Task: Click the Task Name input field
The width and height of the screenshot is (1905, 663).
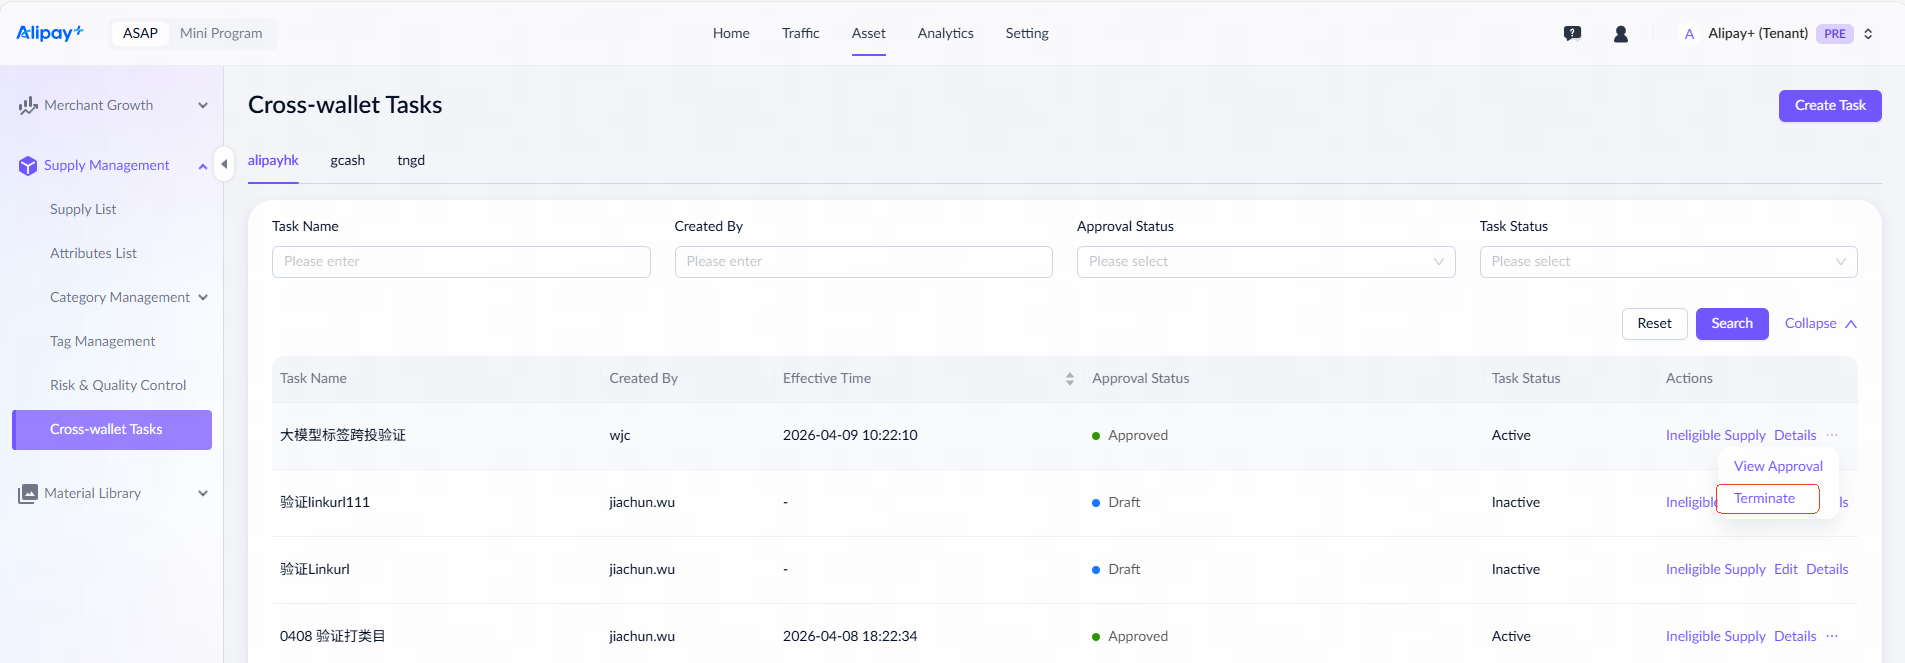Action: coord(461,262)
